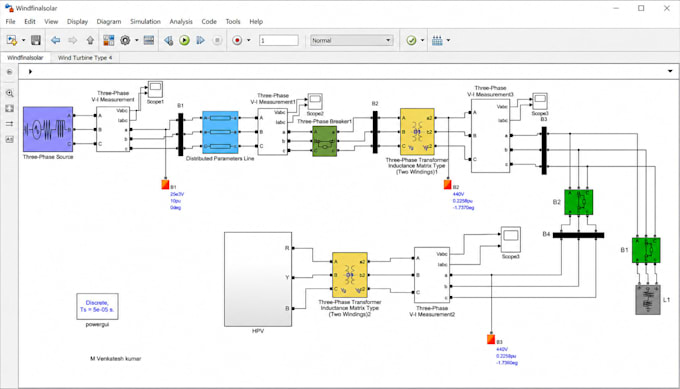Select the Zoom tool in palette
The height and width of the screenshot is (389, 680).
click(10, 93)
